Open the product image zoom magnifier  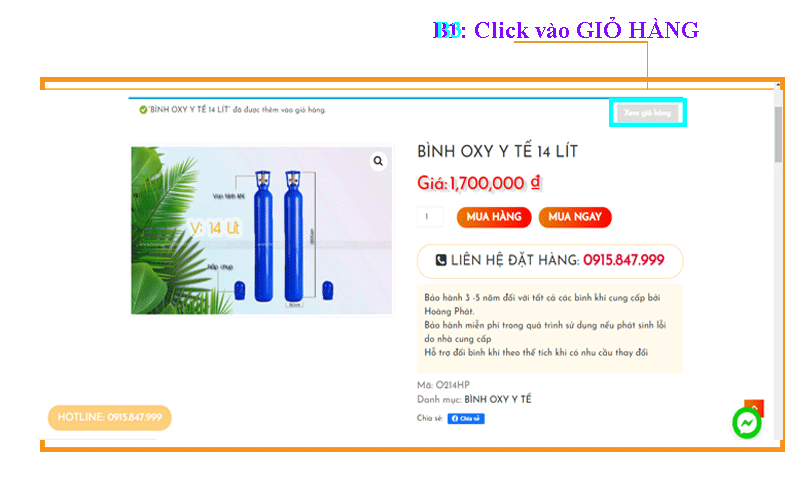click(x=378, y=161)
